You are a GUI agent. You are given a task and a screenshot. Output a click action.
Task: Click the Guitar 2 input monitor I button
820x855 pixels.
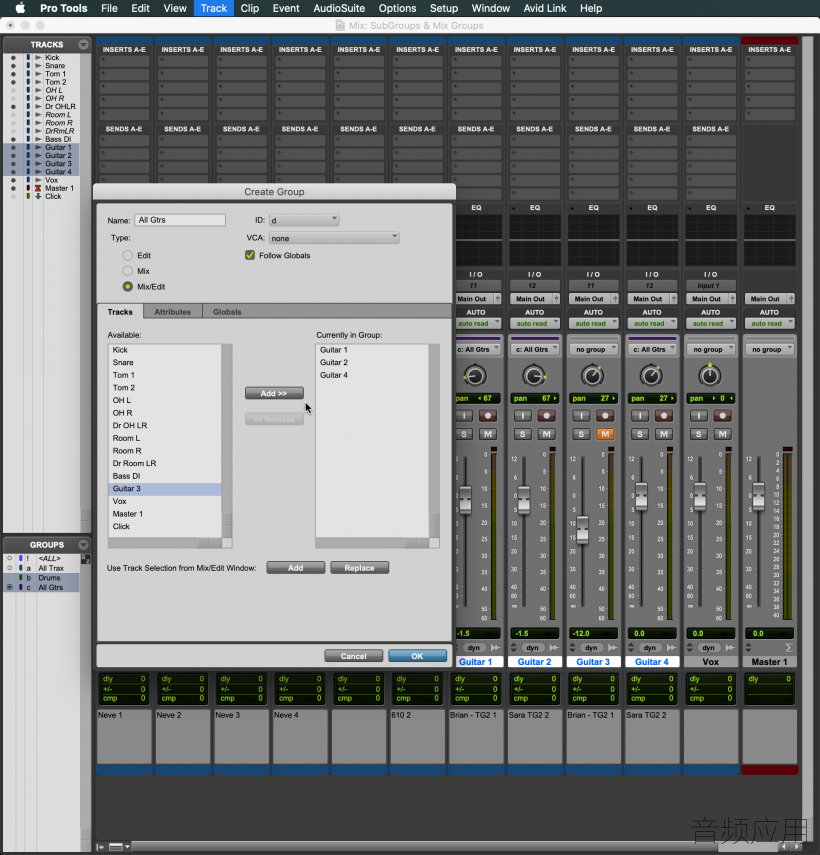point(522,416)
